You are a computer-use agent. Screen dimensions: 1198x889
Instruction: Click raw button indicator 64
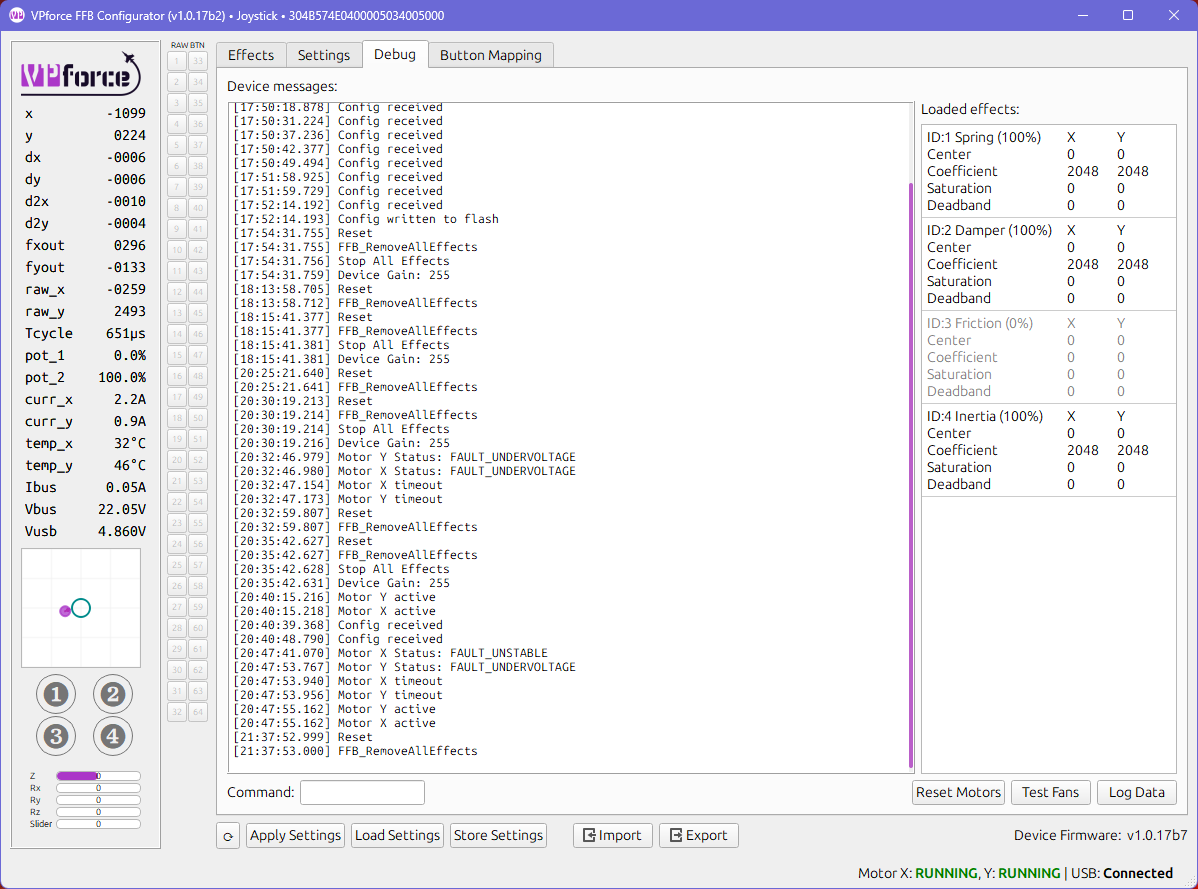(x=198, y=712)
